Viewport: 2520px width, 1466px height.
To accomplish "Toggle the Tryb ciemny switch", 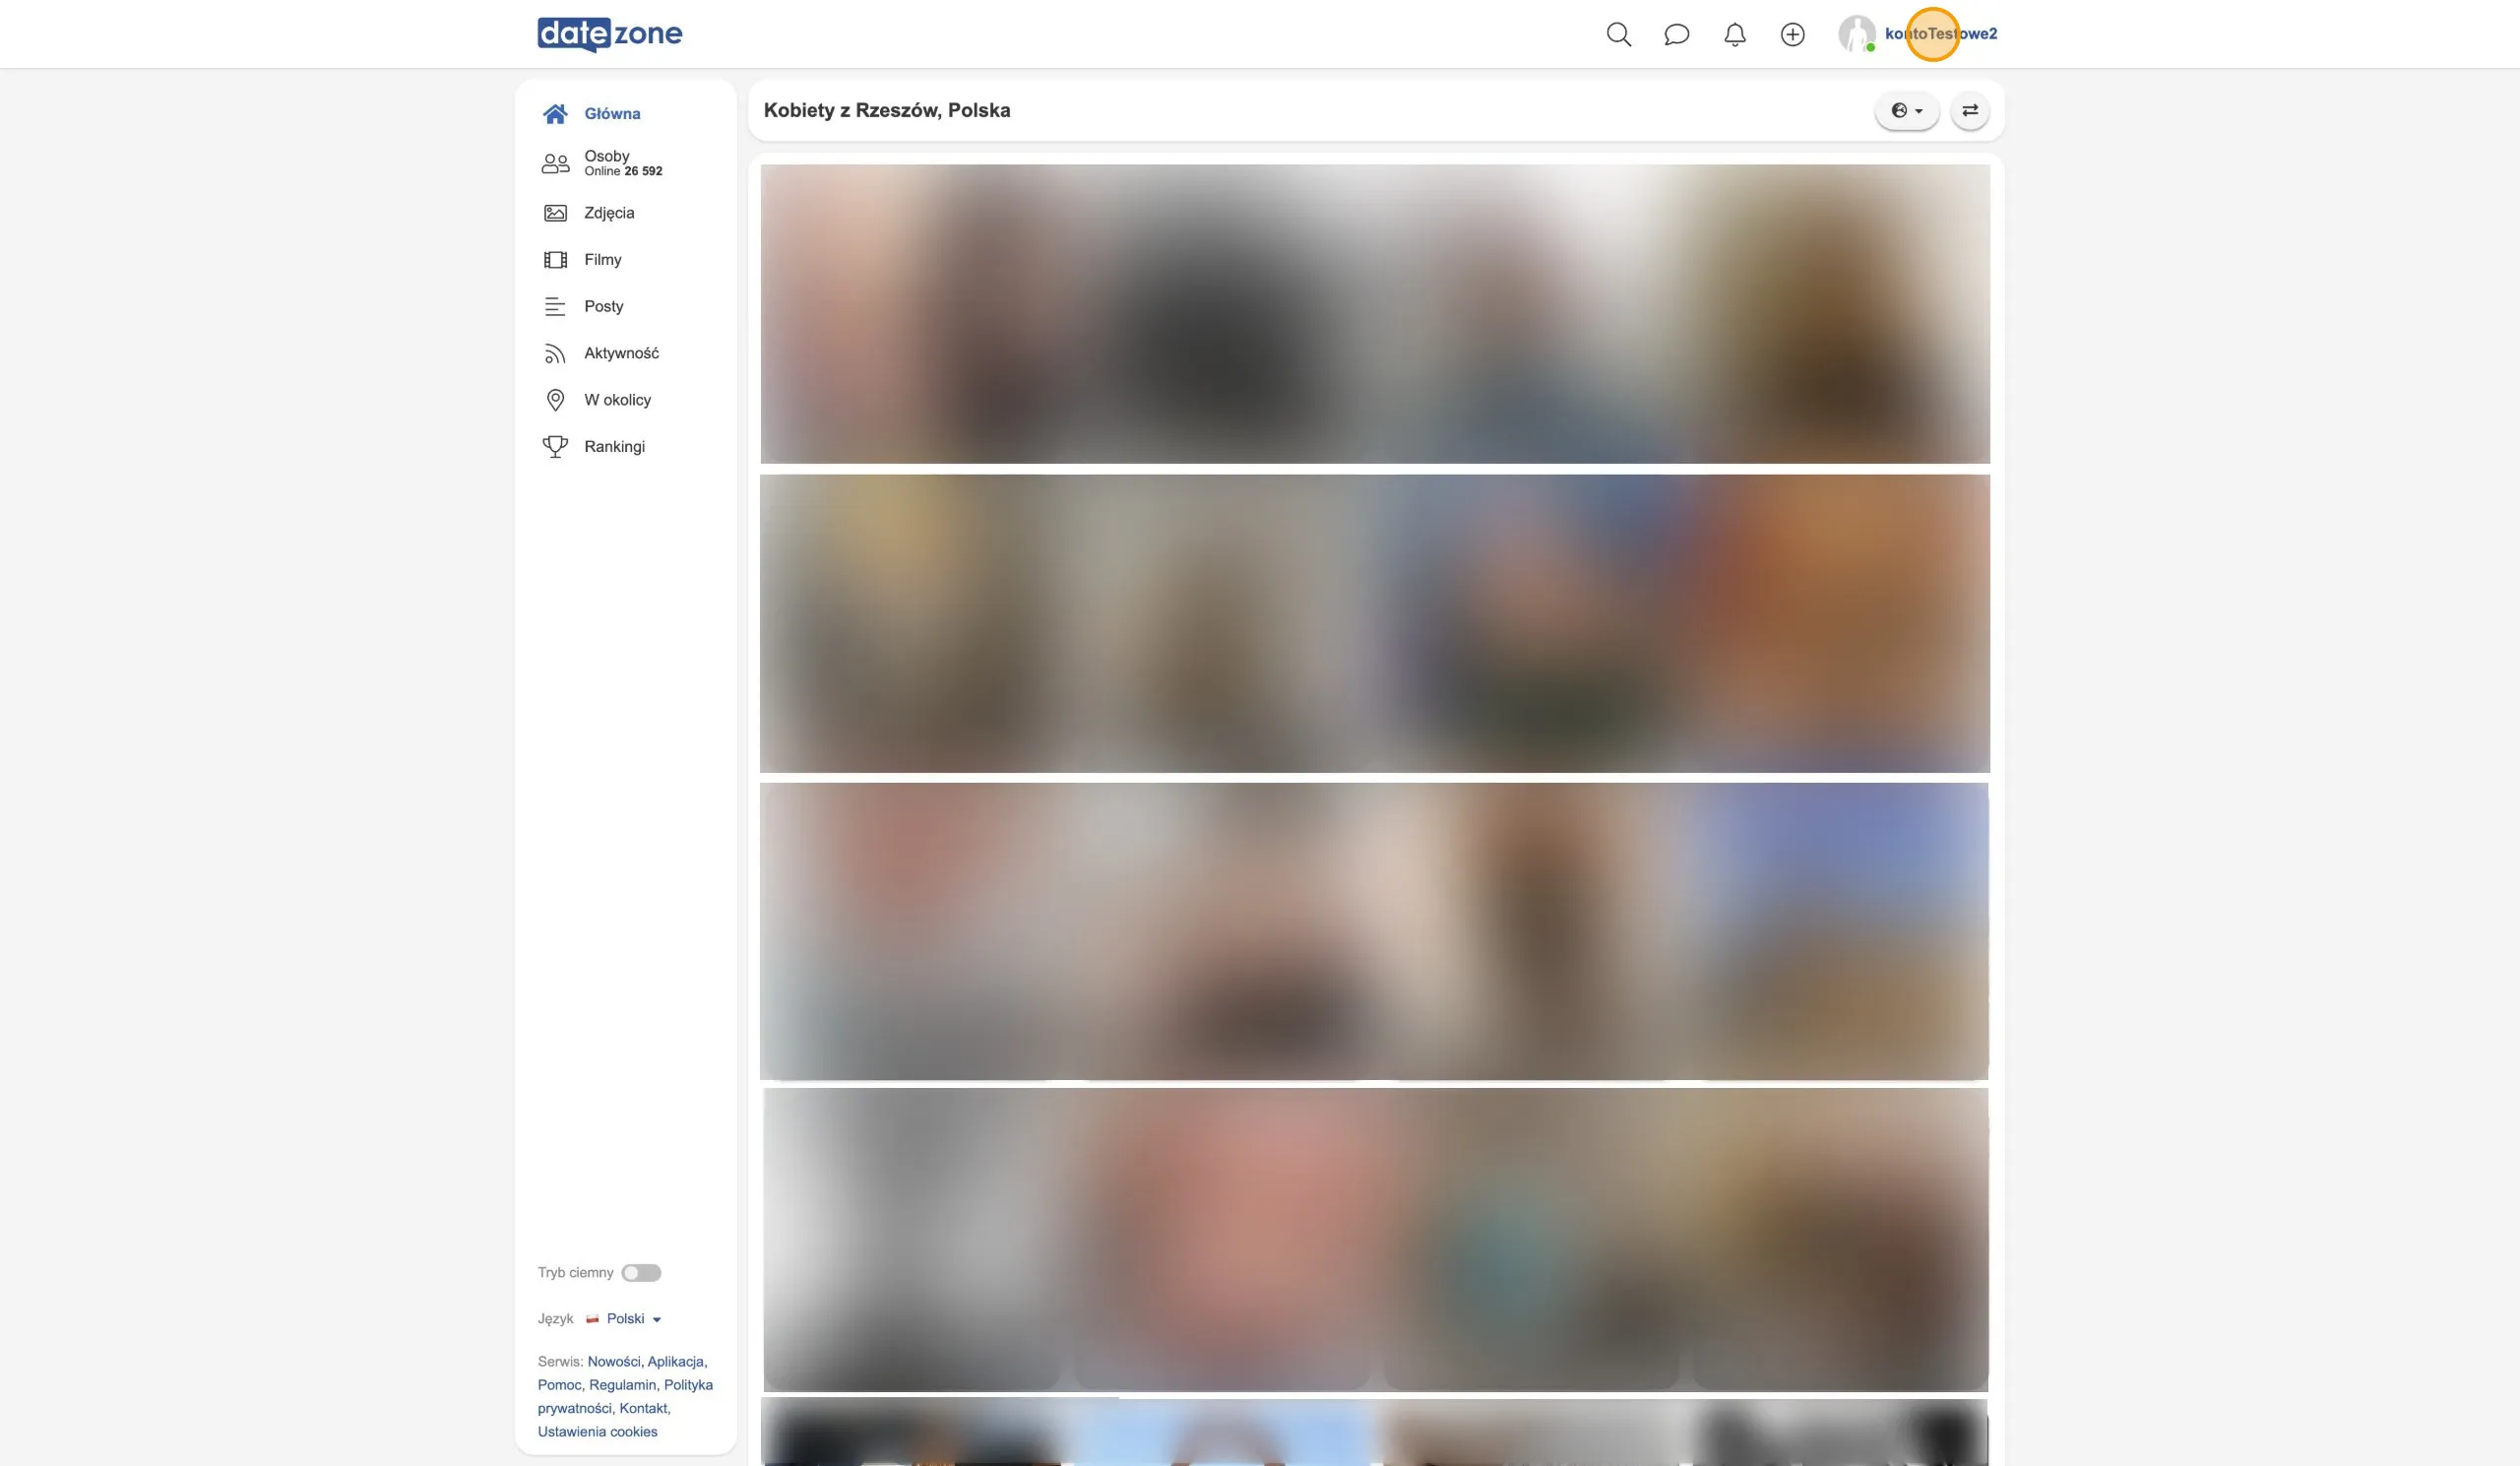I will (x=641, y=1272).
